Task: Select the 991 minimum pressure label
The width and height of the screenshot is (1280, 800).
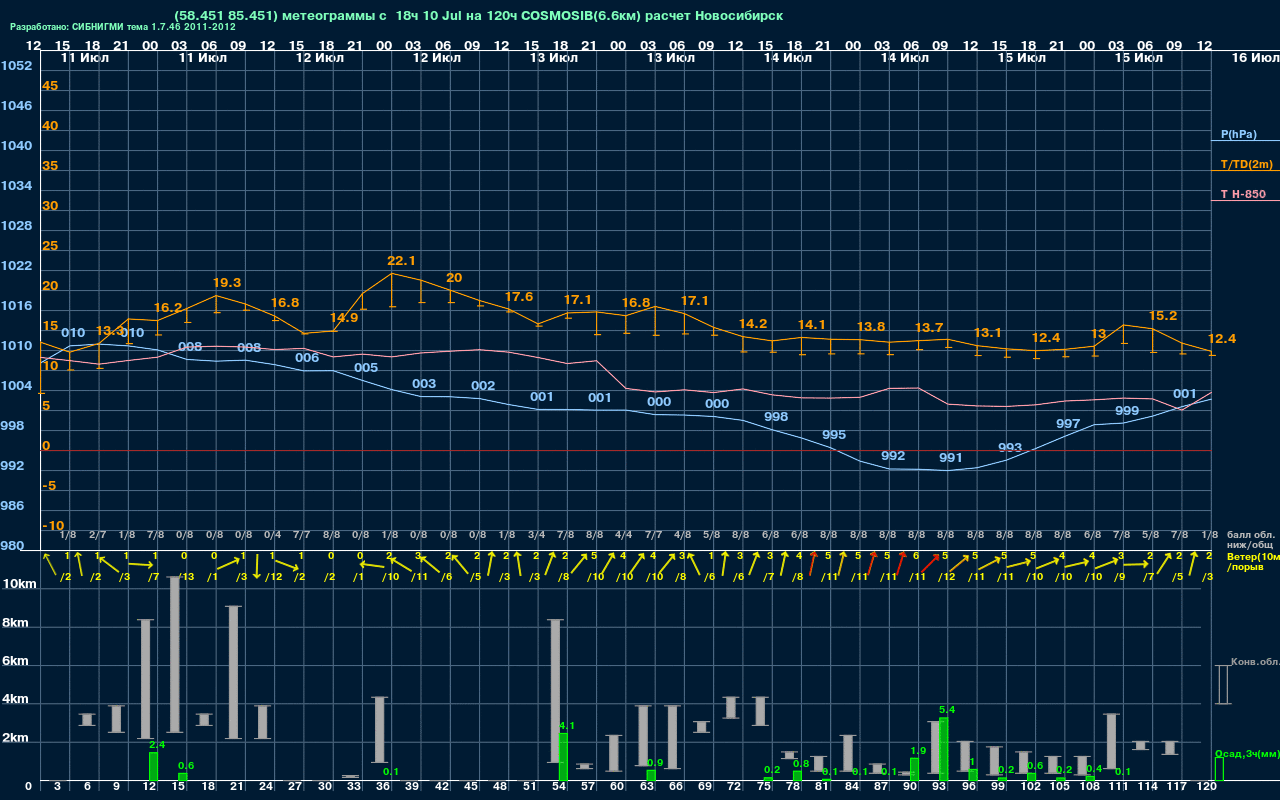Action: [x=951, y=458]
